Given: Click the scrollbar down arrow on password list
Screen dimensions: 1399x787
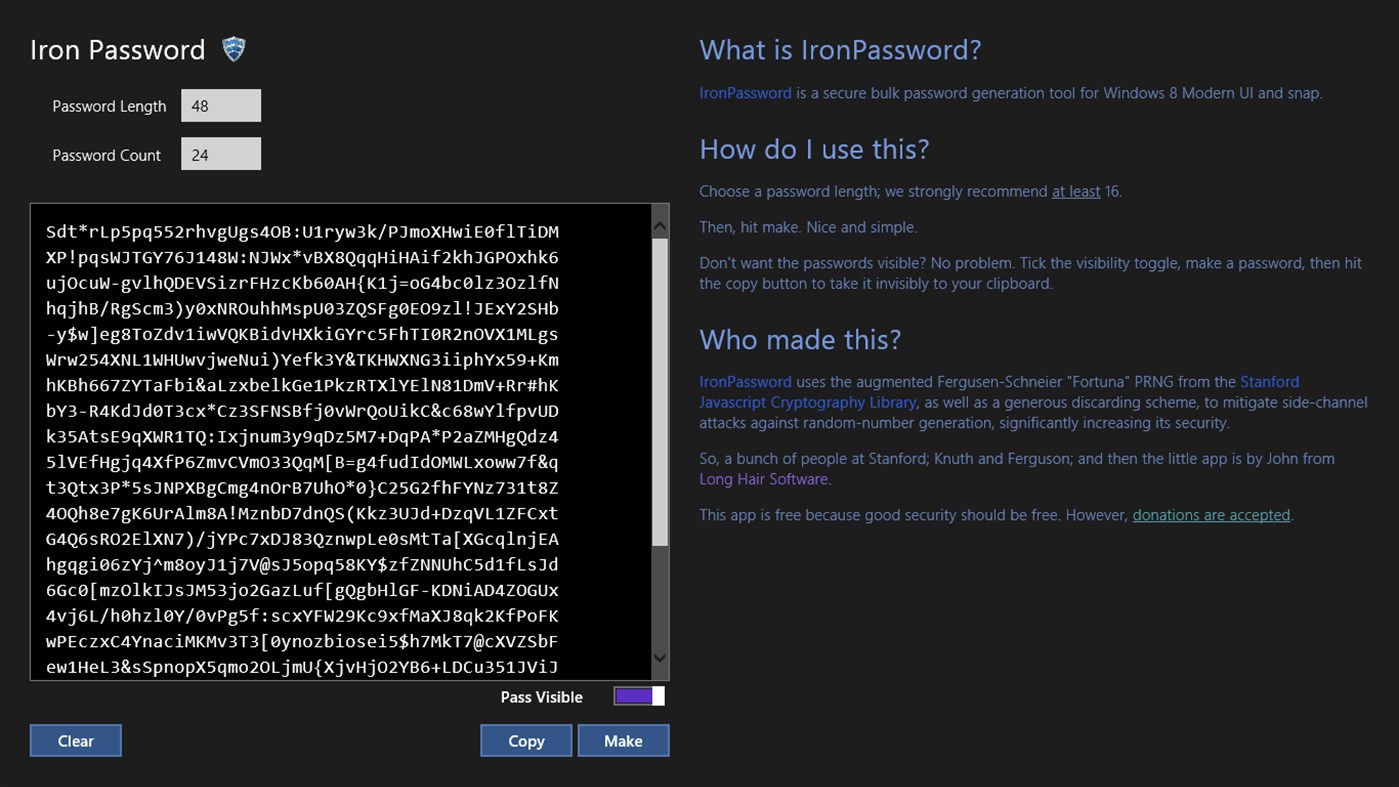Looking at the screenshot, I should point(660,658).
